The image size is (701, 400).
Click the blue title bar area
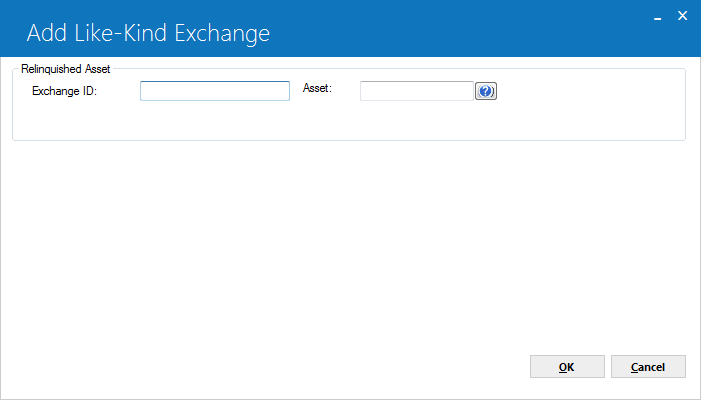[x=447, y=29]
